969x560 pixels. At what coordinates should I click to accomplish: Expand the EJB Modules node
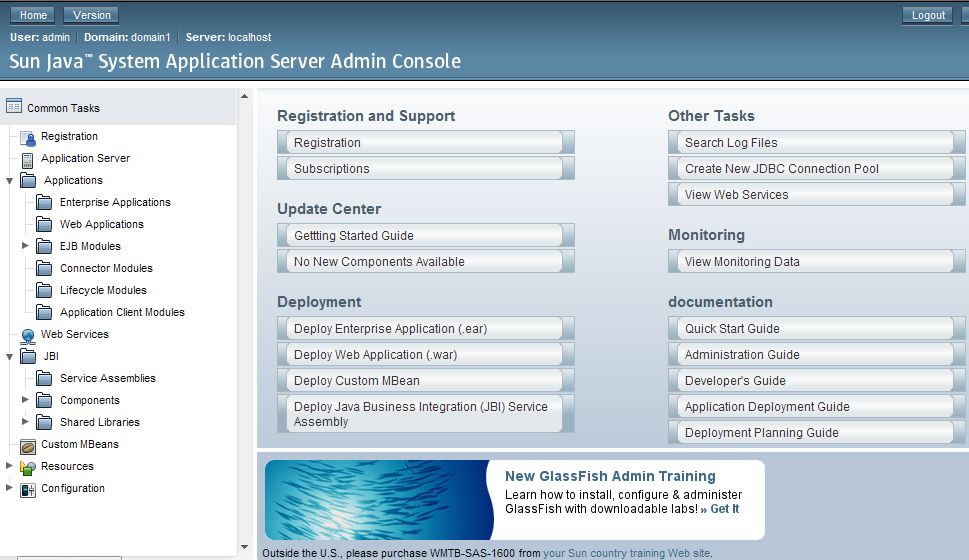(25, 245)
